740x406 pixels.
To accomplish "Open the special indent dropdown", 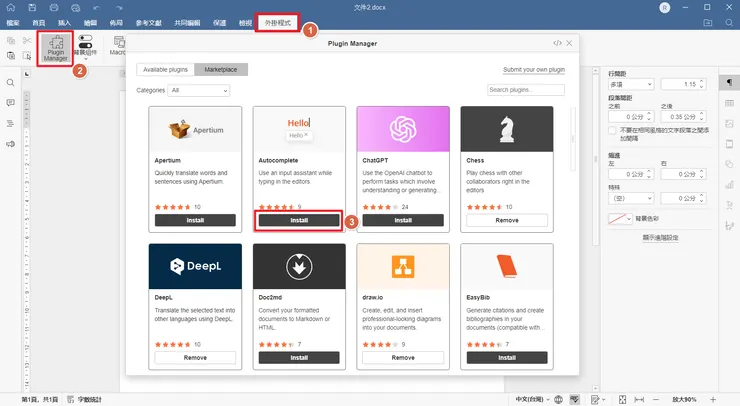I will point(631,198).
